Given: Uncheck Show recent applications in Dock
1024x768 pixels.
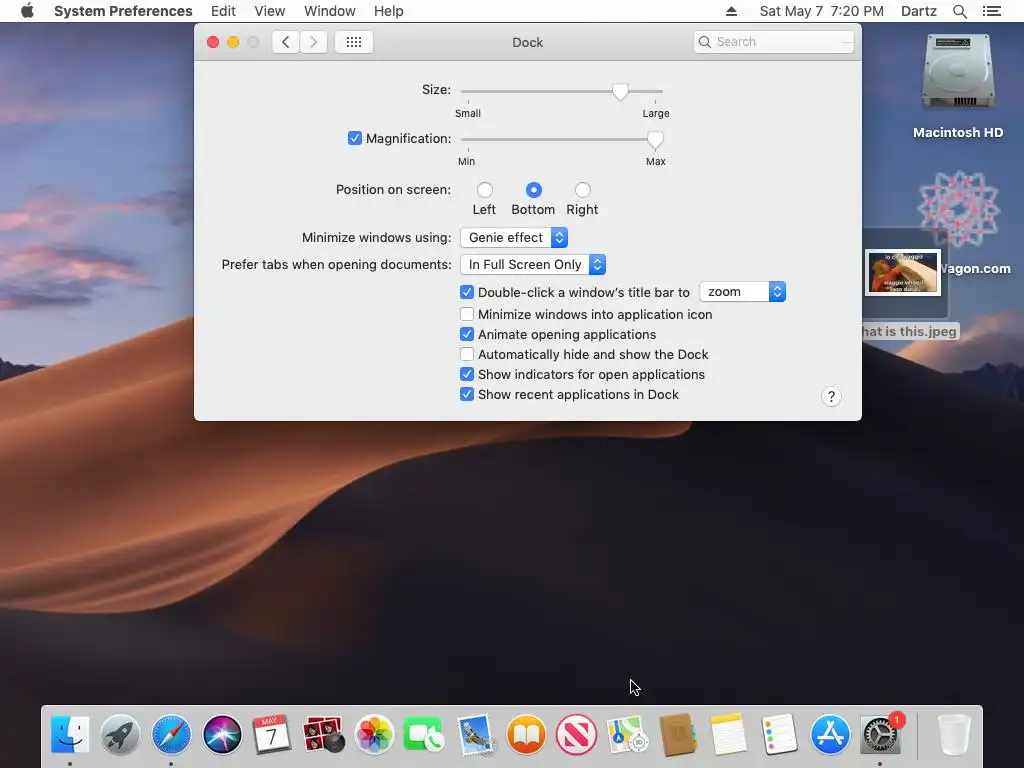Looking at the screenshot, I should click(x=467, y=394).
